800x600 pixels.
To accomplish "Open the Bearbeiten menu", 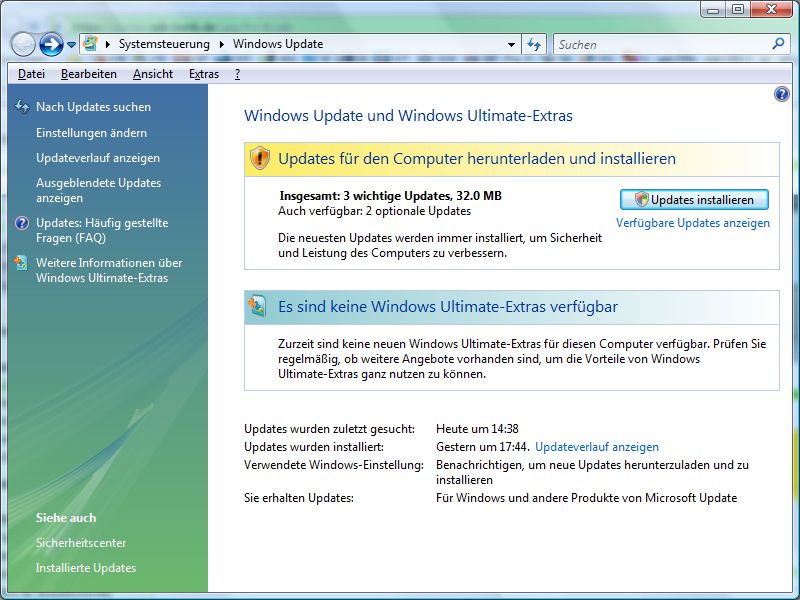I will 89,74.
